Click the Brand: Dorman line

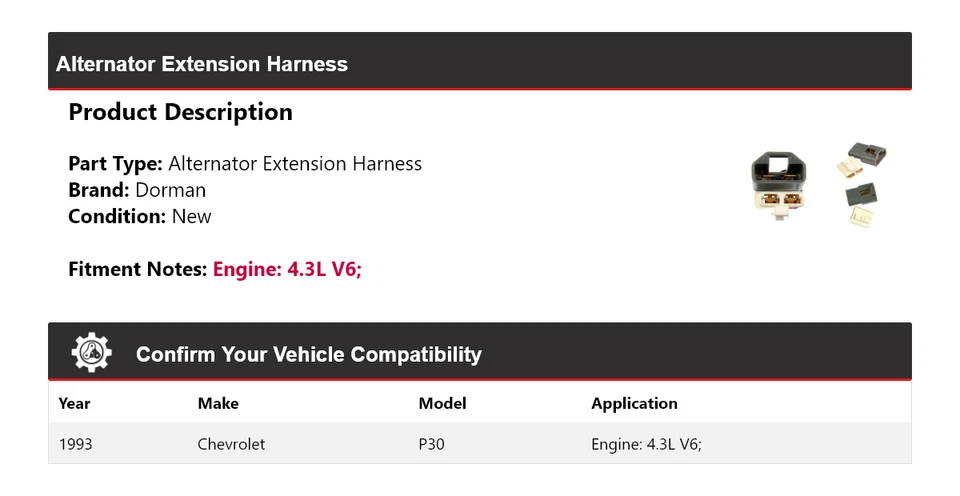137,190
